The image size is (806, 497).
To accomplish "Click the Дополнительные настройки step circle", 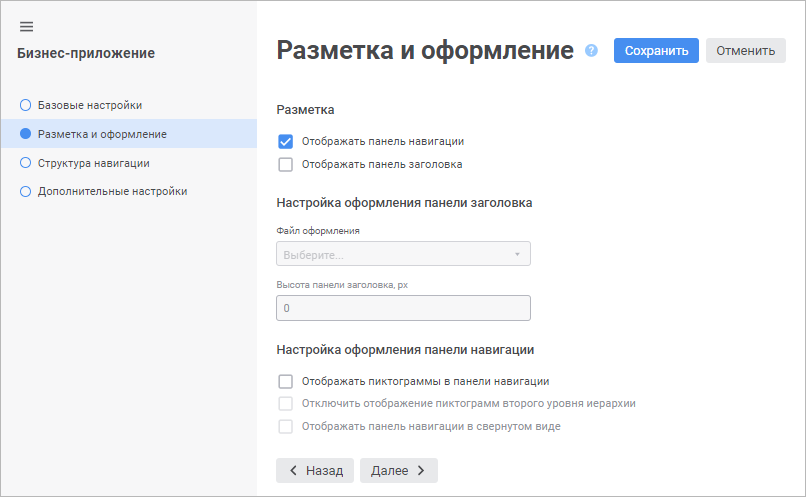I will click(26, 191).
